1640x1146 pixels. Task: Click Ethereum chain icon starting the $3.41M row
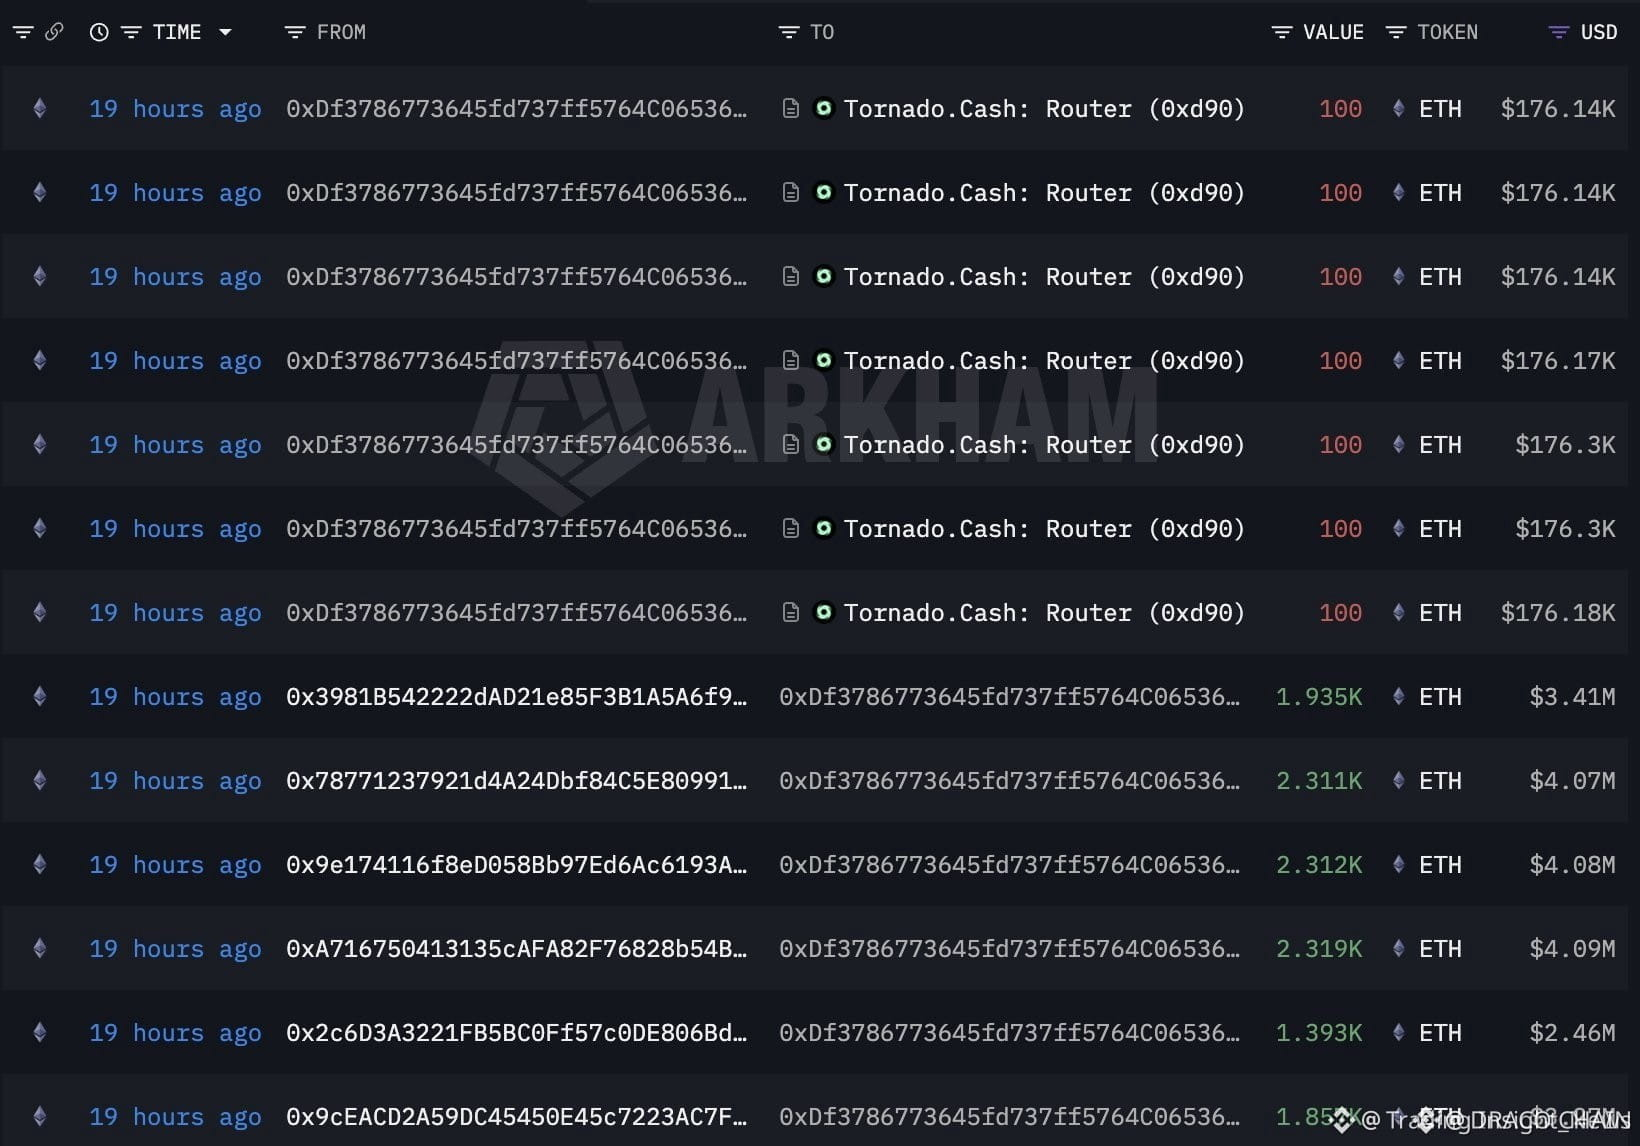pyautogui.click(x=40, y=696)
